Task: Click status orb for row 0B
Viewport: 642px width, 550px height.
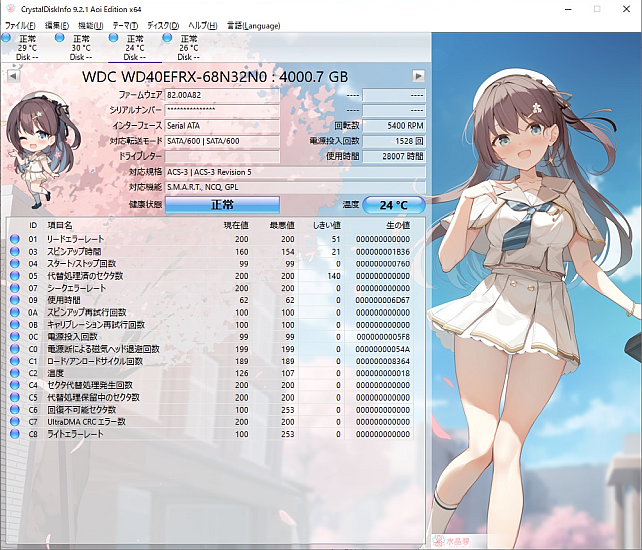Action: pos(15,324)
